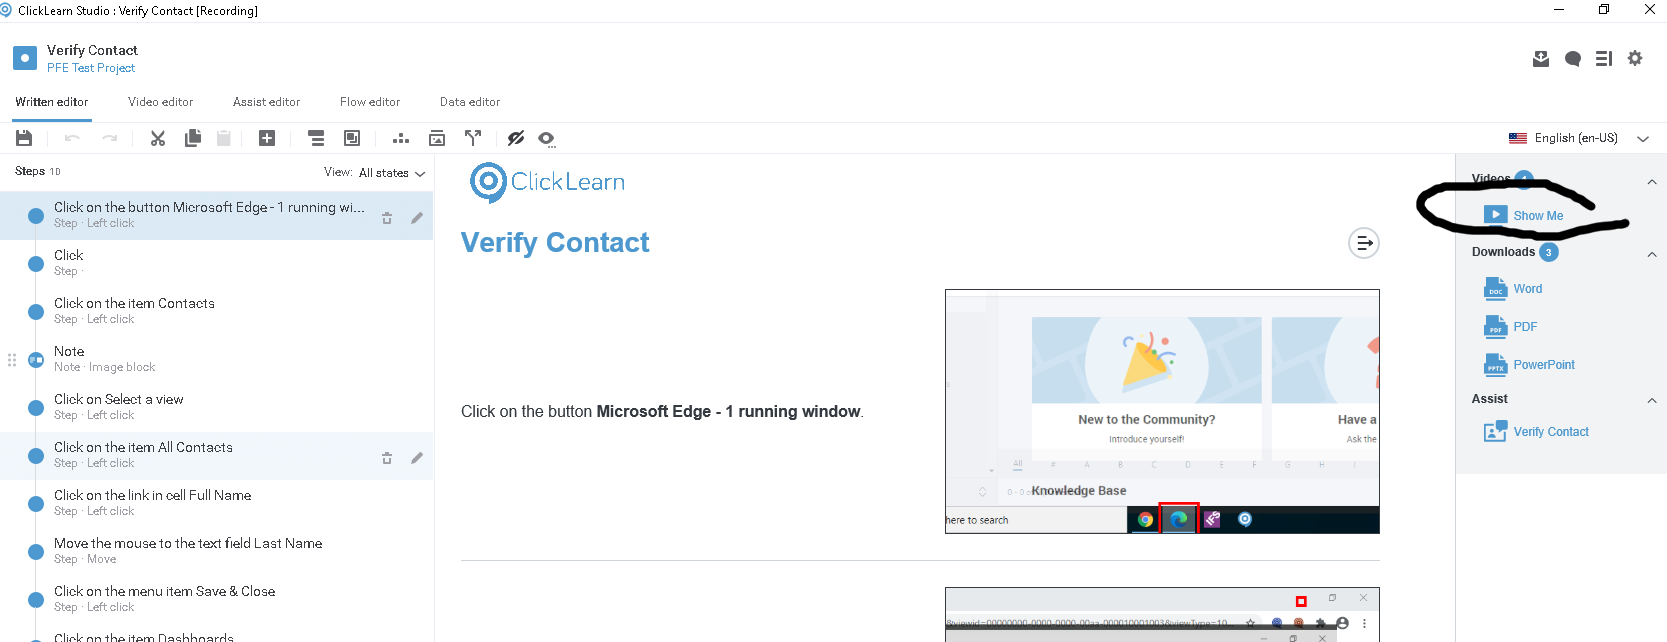Click the Show Me video play icon
The width and height of the screenshot is (1667, 642).
click(1496, 214)
